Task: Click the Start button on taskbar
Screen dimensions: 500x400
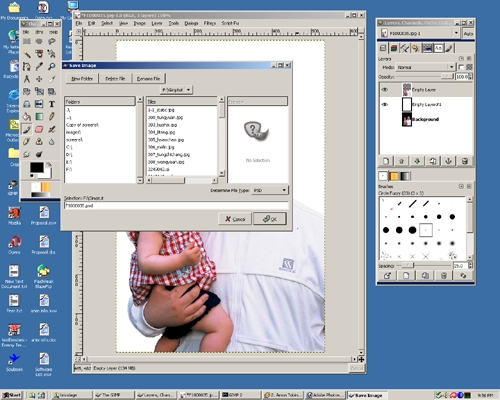Action: (11, 395)
